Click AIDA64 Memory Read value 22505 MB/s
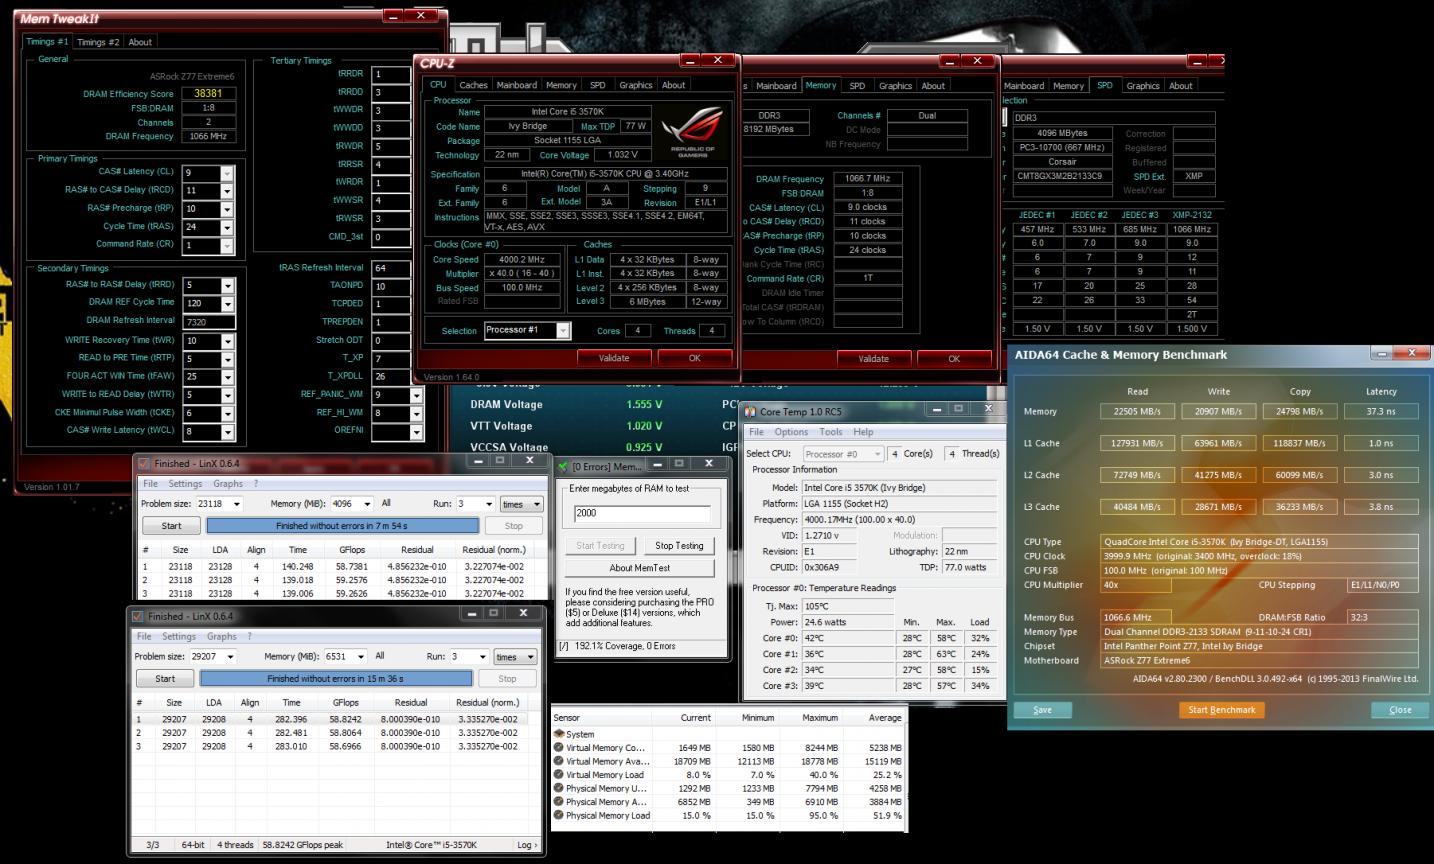1434x864 pixels. pyautogui.click(x=1138, y=411)
